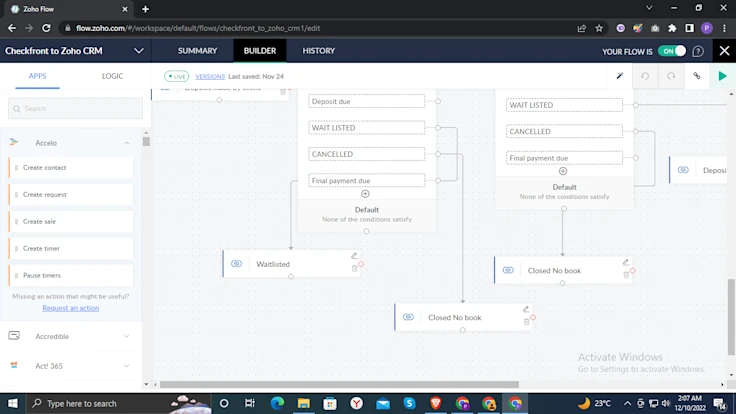Add a condition in the right decision block
Screen dimensions: 736x414
[x=563, y=171]
